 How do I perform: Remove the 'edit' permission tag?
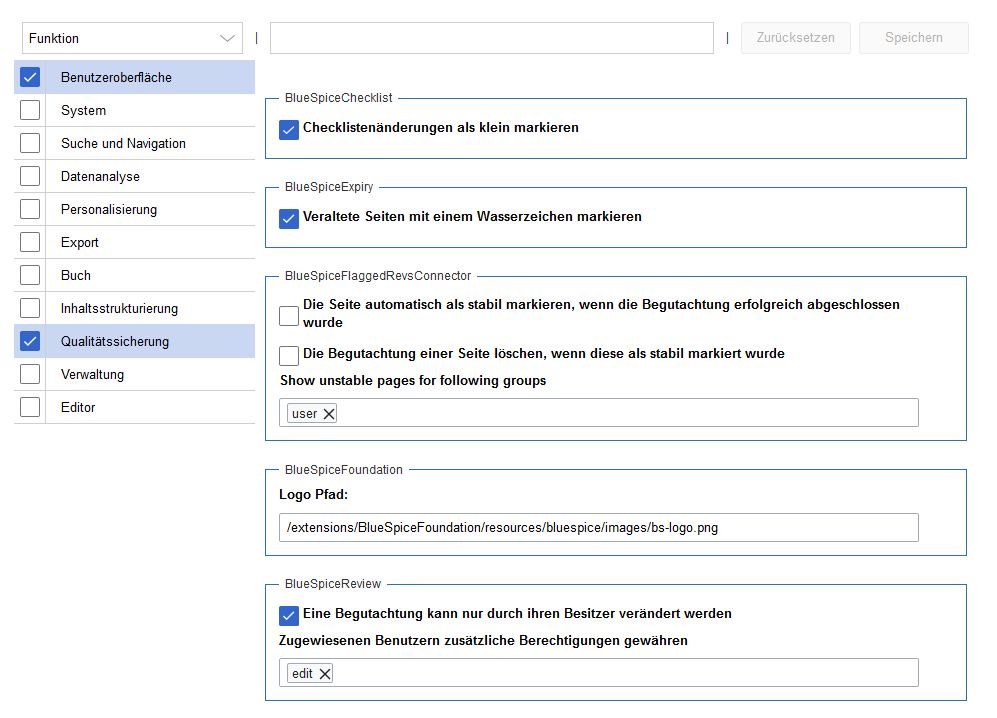[x=325, y=673]
